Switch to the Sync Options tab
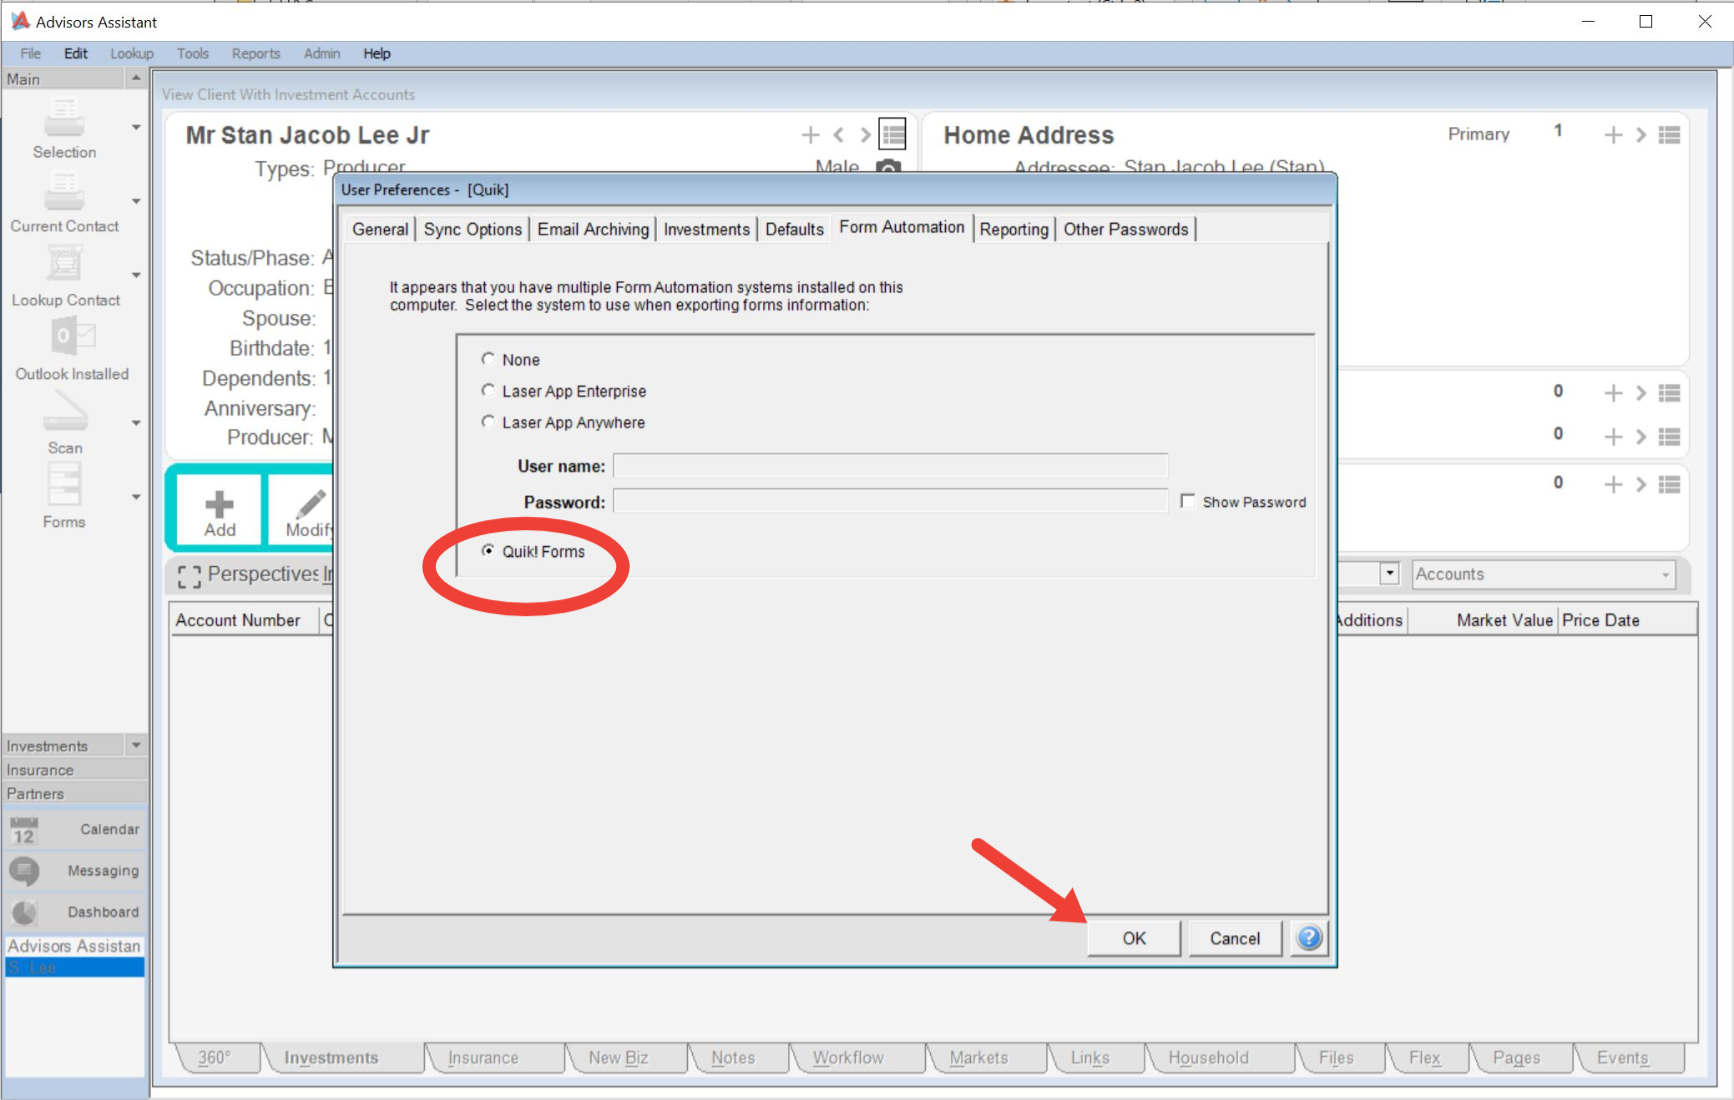The width and height of the screenshot is (1734, 1100). click(473, 230)
